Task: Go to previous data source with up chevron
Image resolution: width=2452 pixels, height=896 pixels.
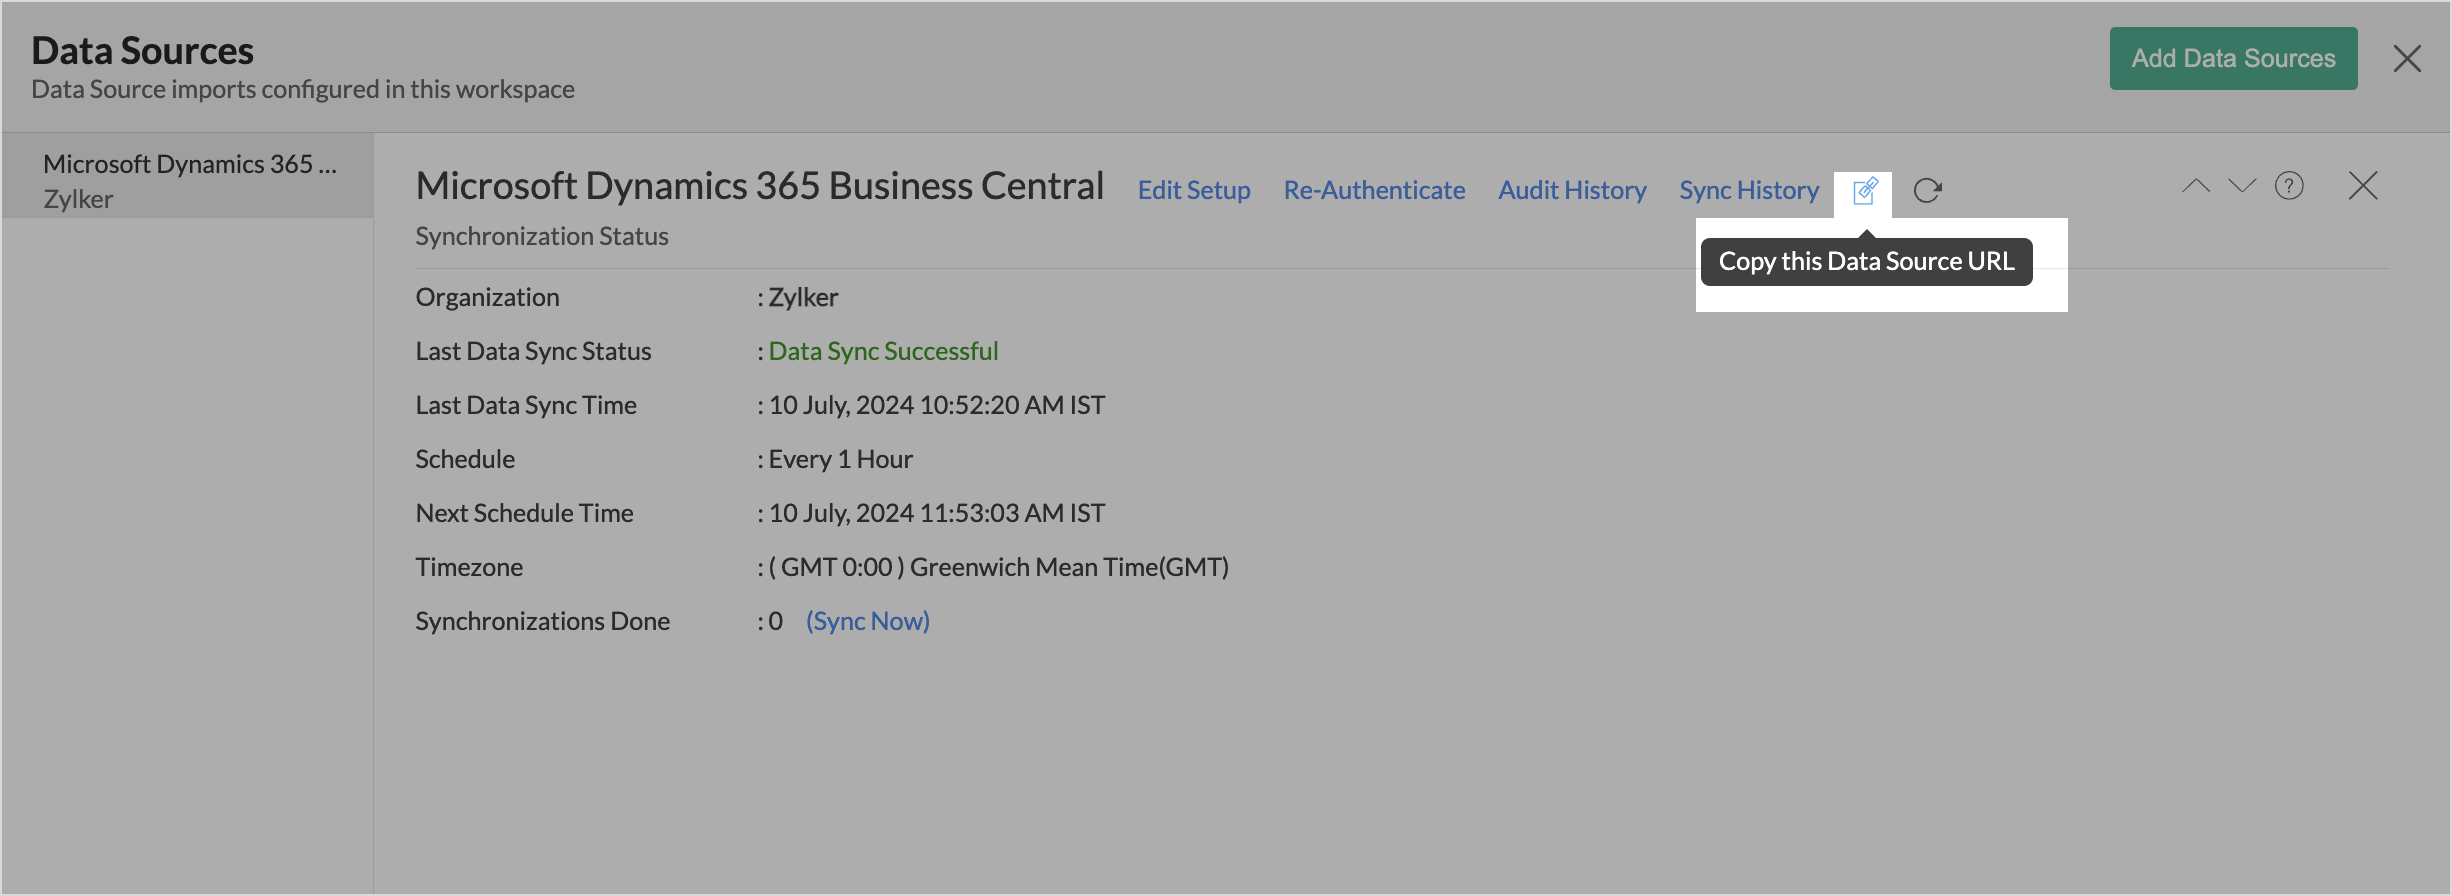Action: pos(2196,186)
